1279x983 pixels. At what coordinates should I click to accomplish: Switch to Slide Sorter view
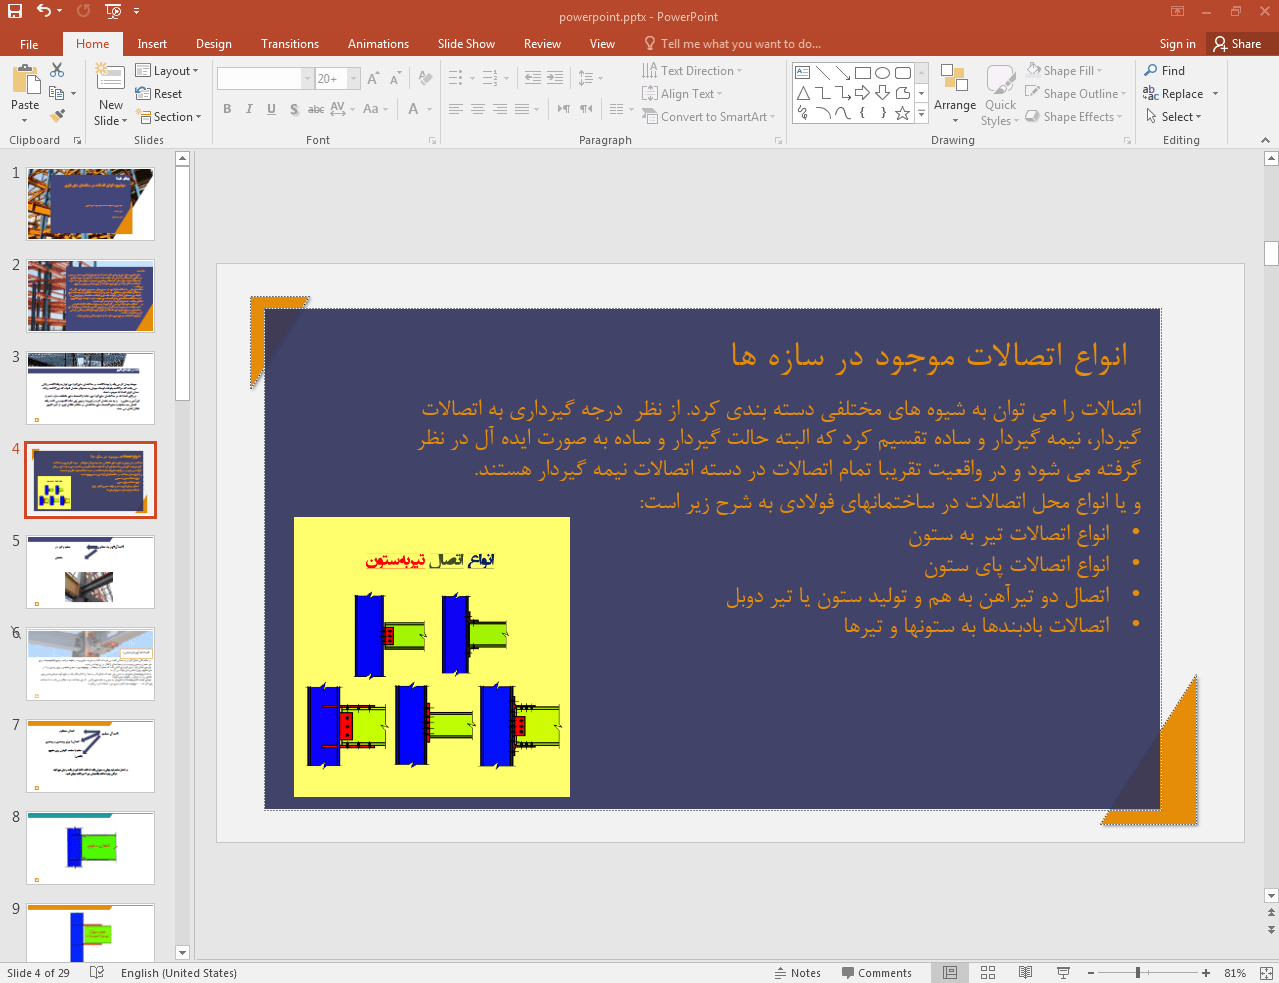[x=988, y=973]
